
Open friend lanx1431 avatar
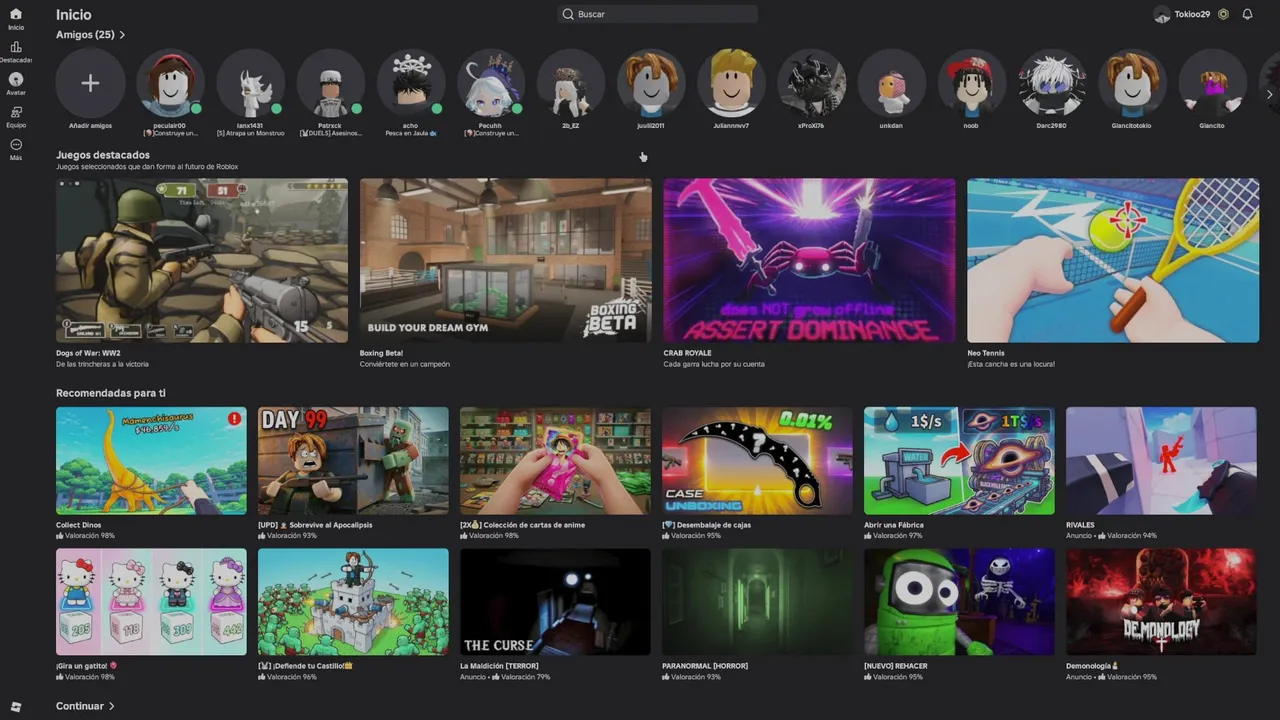point(250,83)
